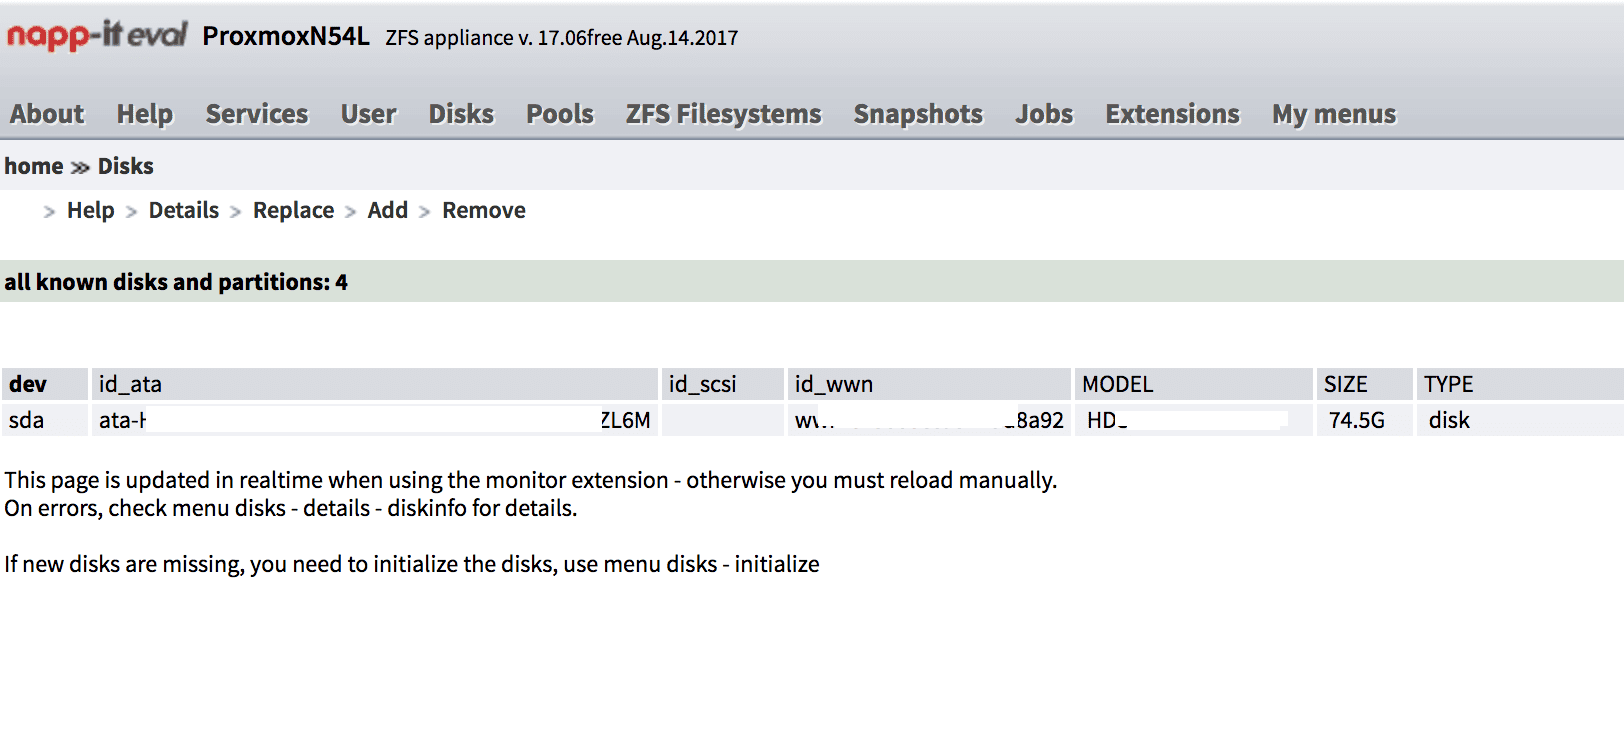1624x736 pixels.
Task: Open the Add disk submenu
Action: click(x=388, y=210)
